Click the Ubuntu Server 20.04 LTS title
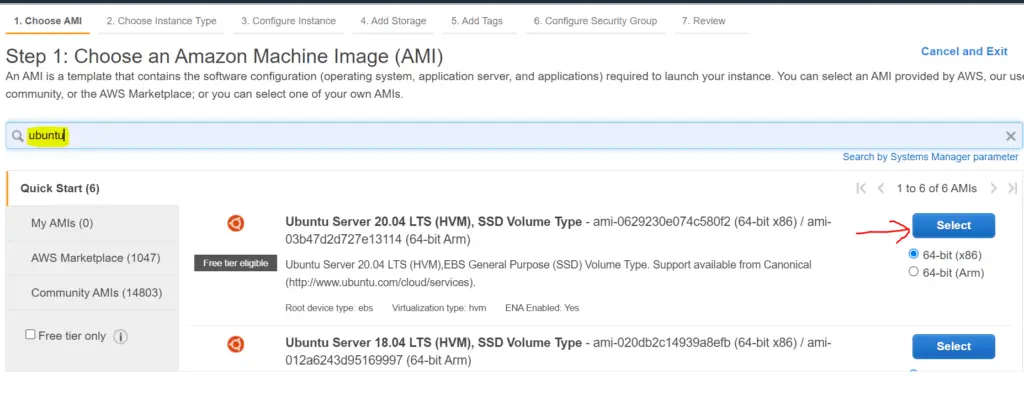Image resolution: width=1024 pixels, height=395 pixels. 434,222
